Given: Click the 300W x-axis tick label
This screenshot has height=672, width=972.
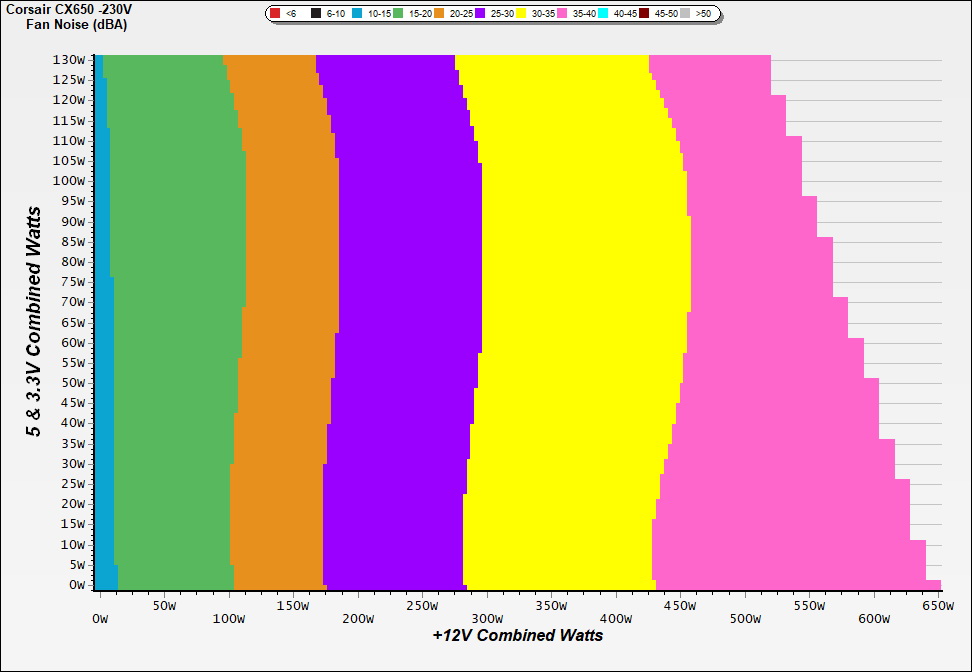Looking at the screenshot, I should click(x=487, y=605).
